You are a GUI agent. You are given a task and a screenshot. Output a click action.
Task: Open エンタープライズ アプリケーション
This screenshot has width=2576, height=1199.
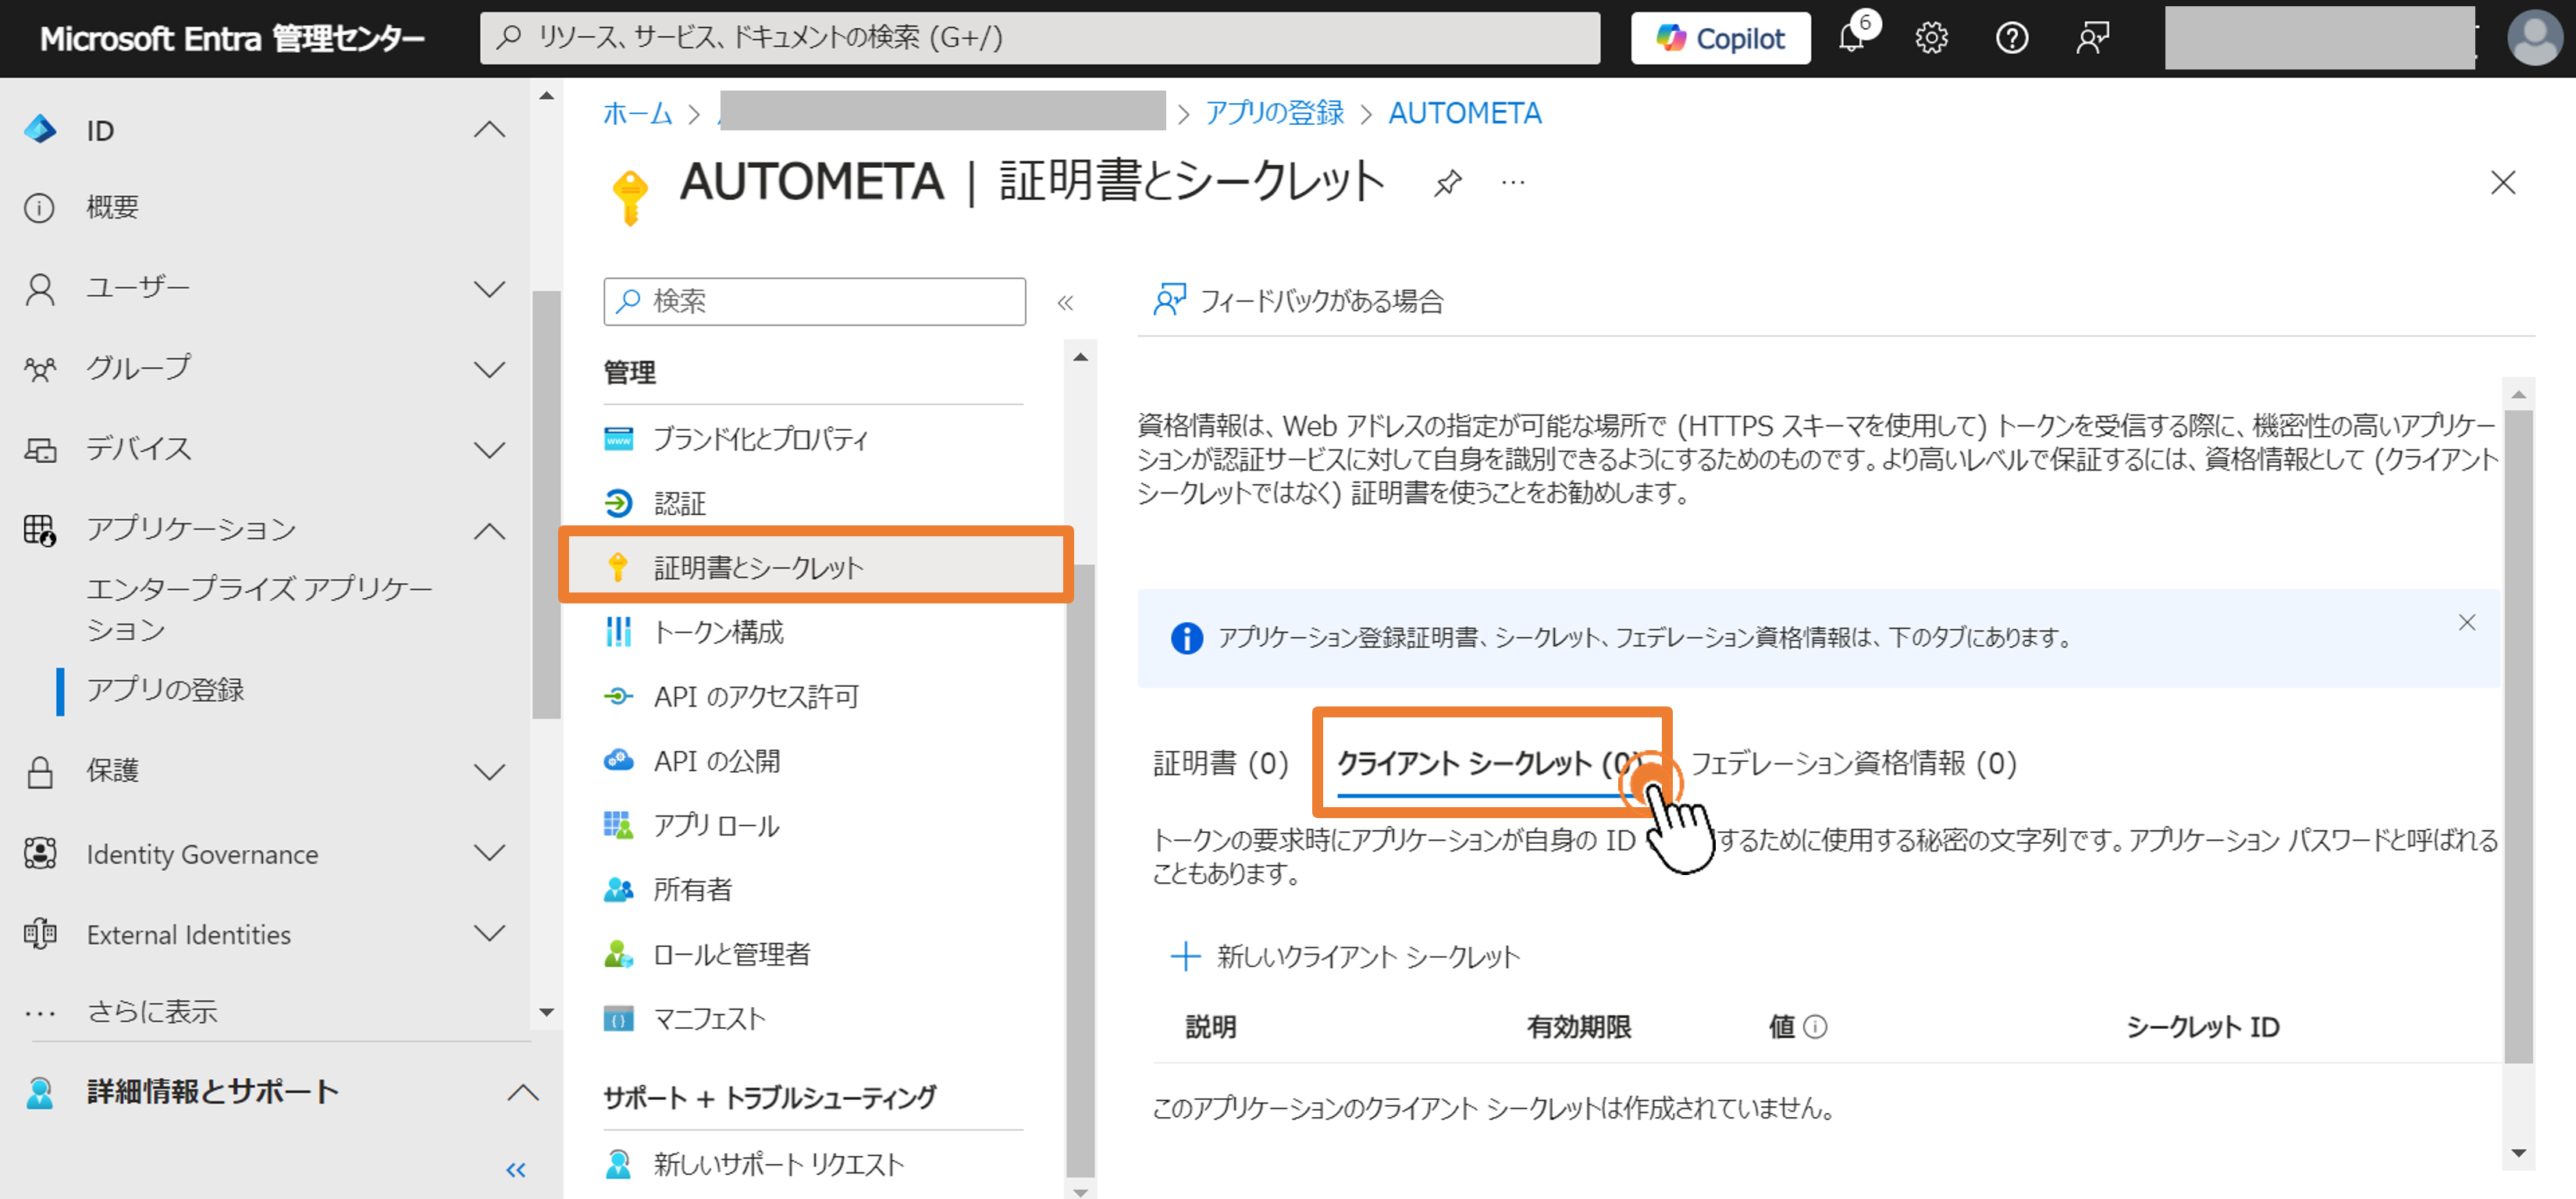pyautogui.click(x=259, y=608)
